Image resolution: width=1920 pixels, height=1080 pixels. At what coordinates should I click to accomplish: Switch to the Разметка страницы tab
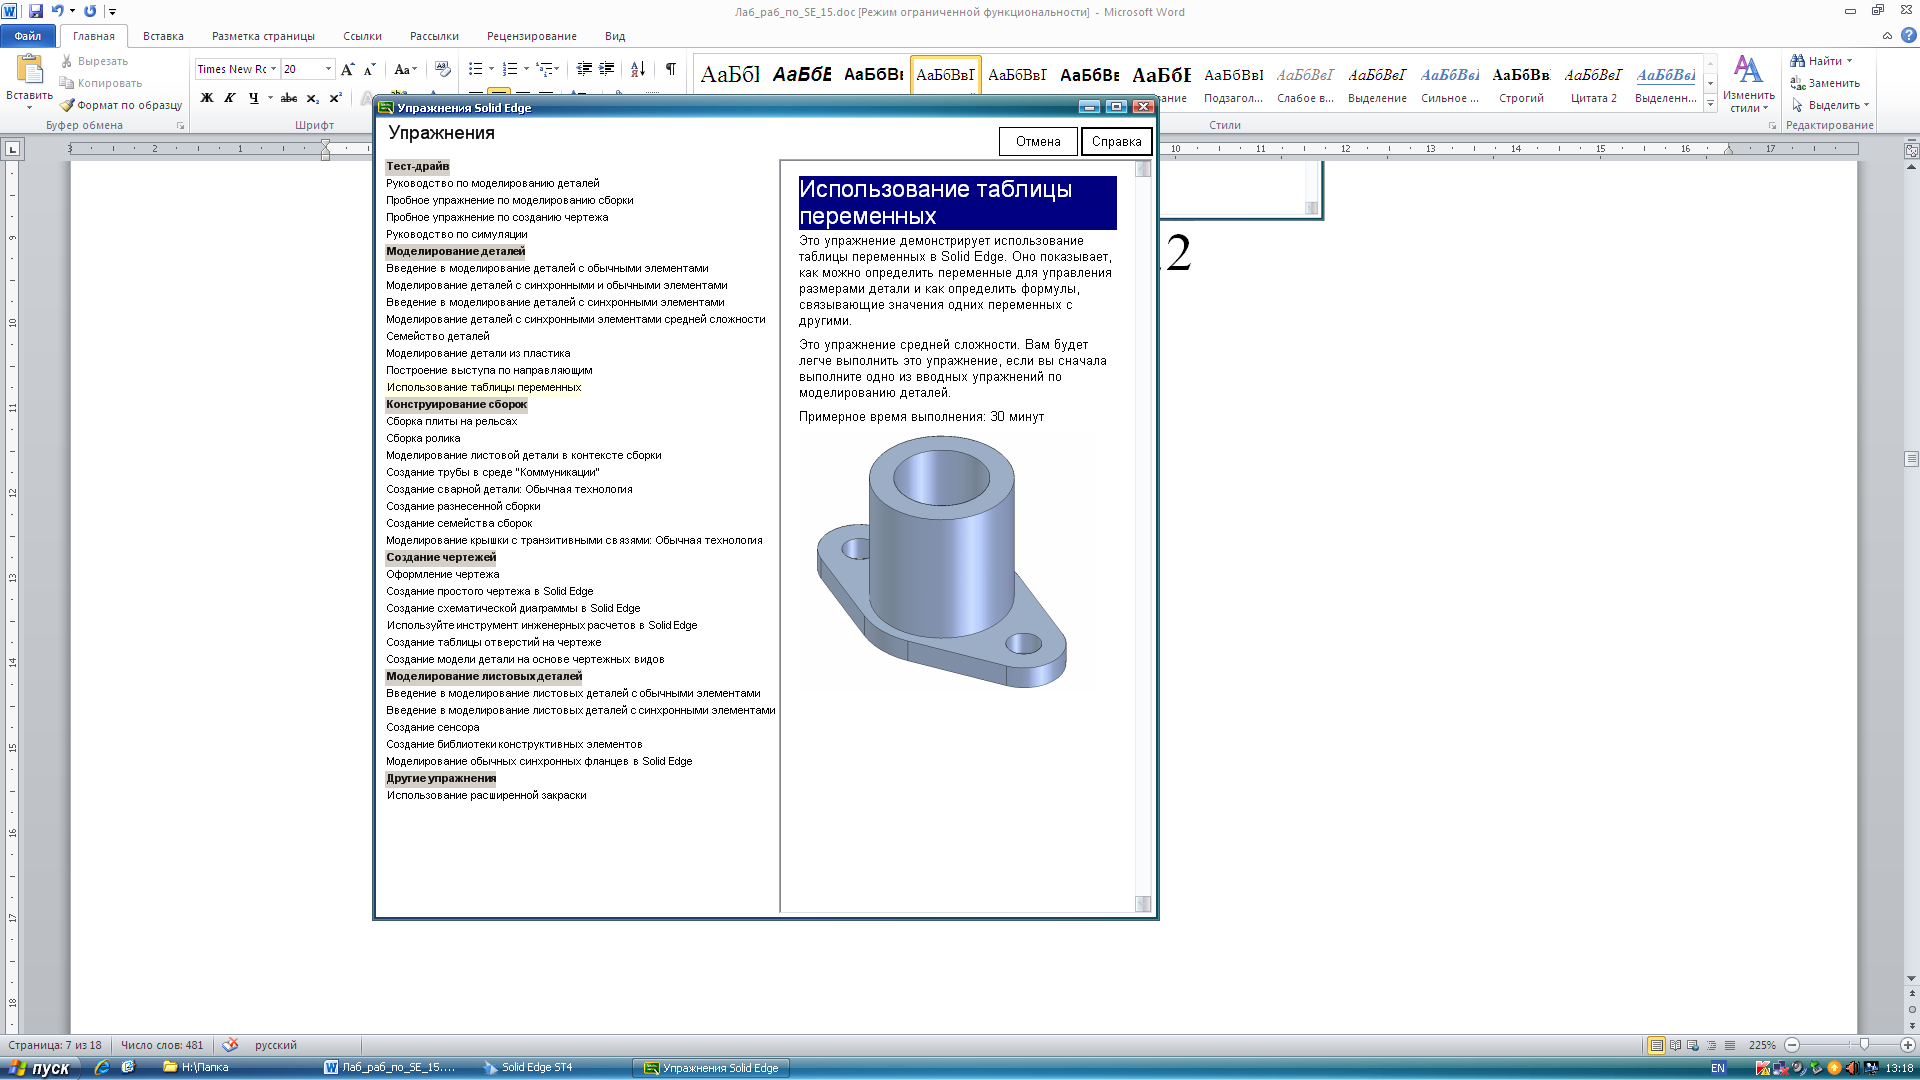click(x=263, y=36)
